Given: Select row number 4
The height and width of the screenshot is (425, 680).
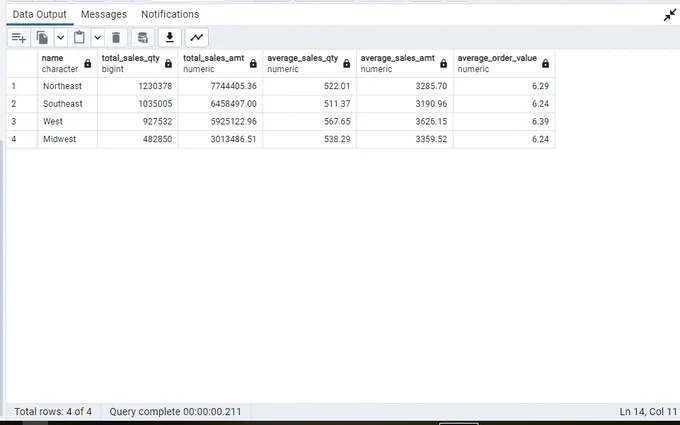Looking at the screenshot, I should [22, 139].
